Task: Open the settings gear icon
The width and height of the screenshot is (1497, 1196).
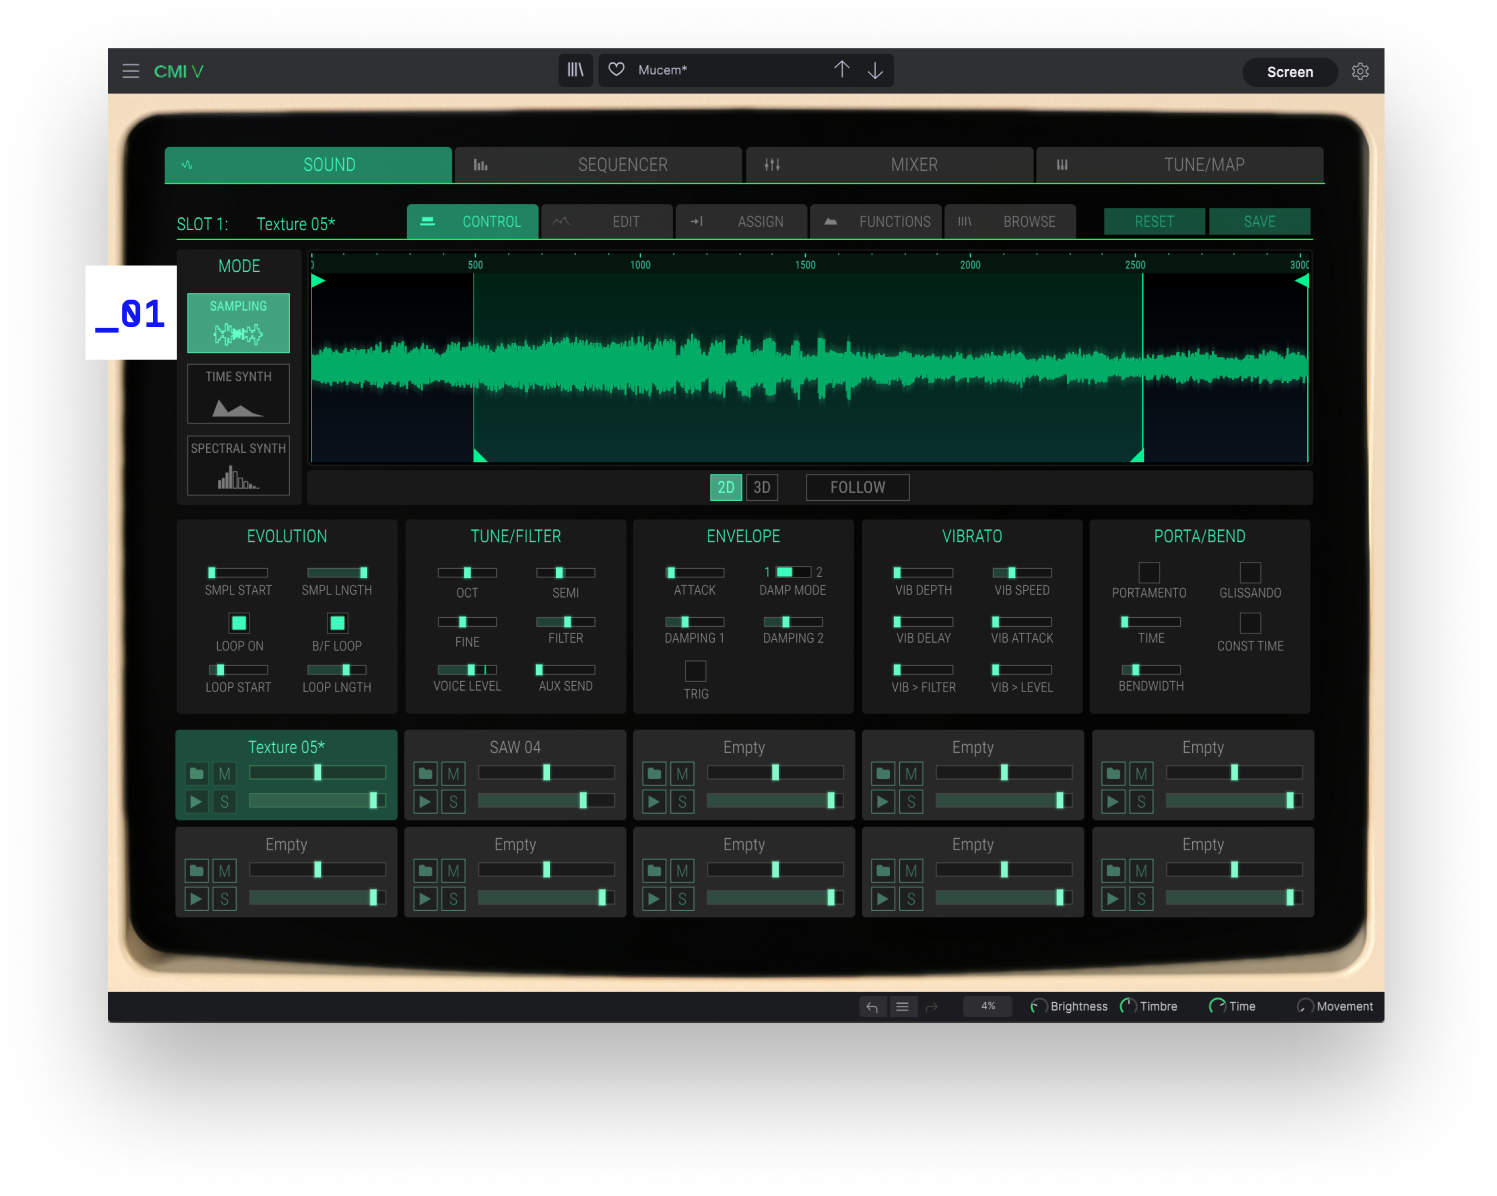Action: 1360,72
